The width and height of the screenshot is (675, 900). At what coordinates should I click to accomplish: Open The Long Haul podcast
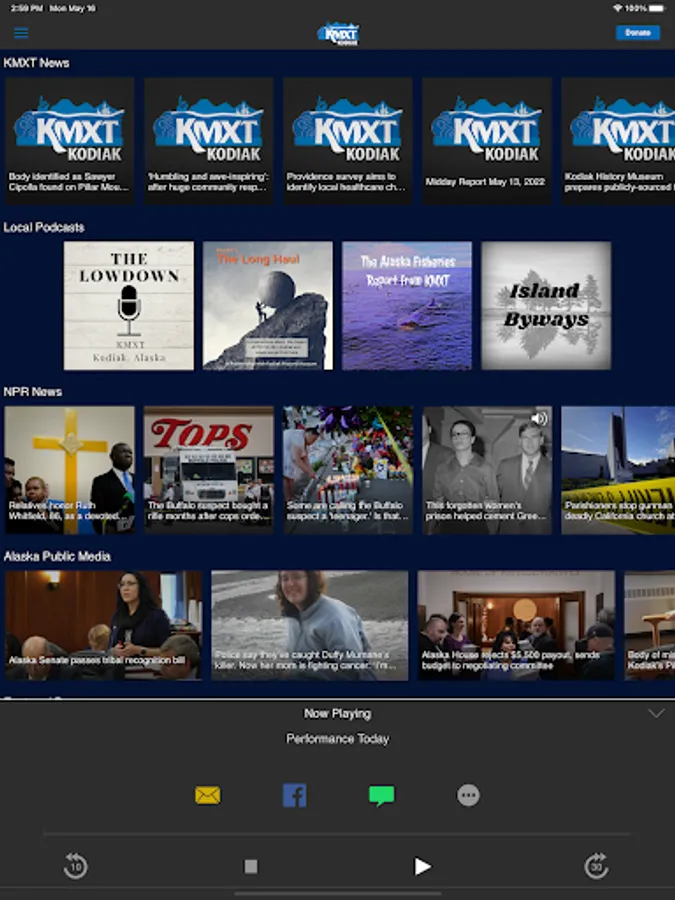tap(267, 305)
